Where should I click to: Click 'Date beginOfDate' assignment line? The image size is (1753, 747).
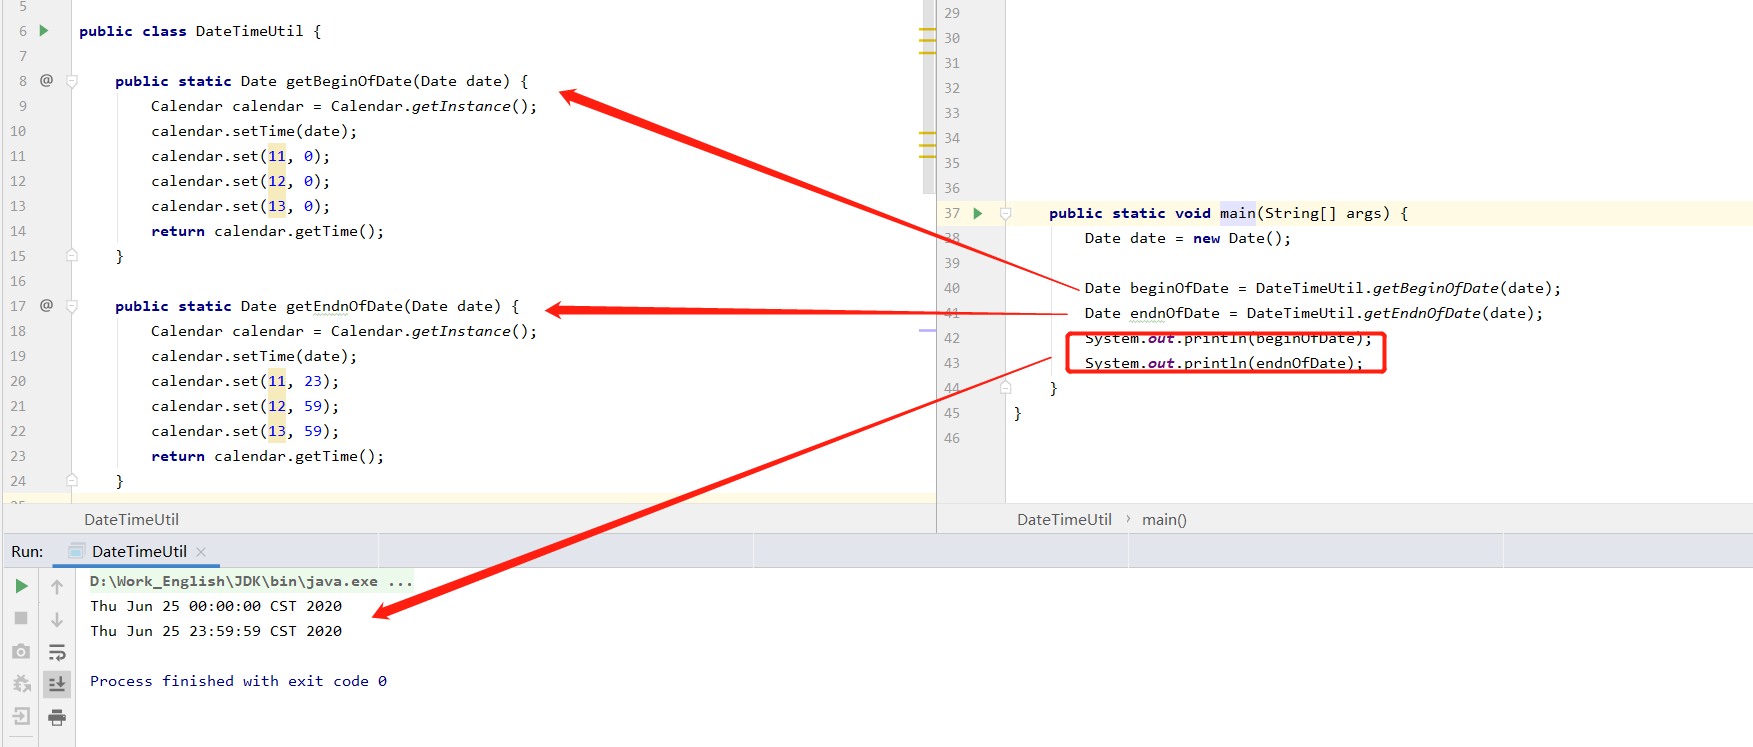(x=1322, y=288)
